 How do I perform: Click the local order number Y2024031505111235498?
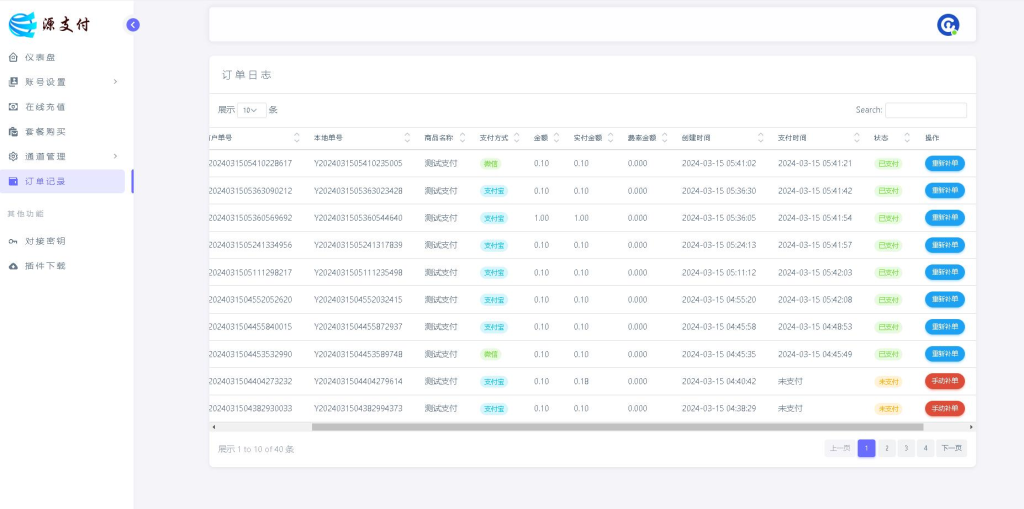pos(358,272)
